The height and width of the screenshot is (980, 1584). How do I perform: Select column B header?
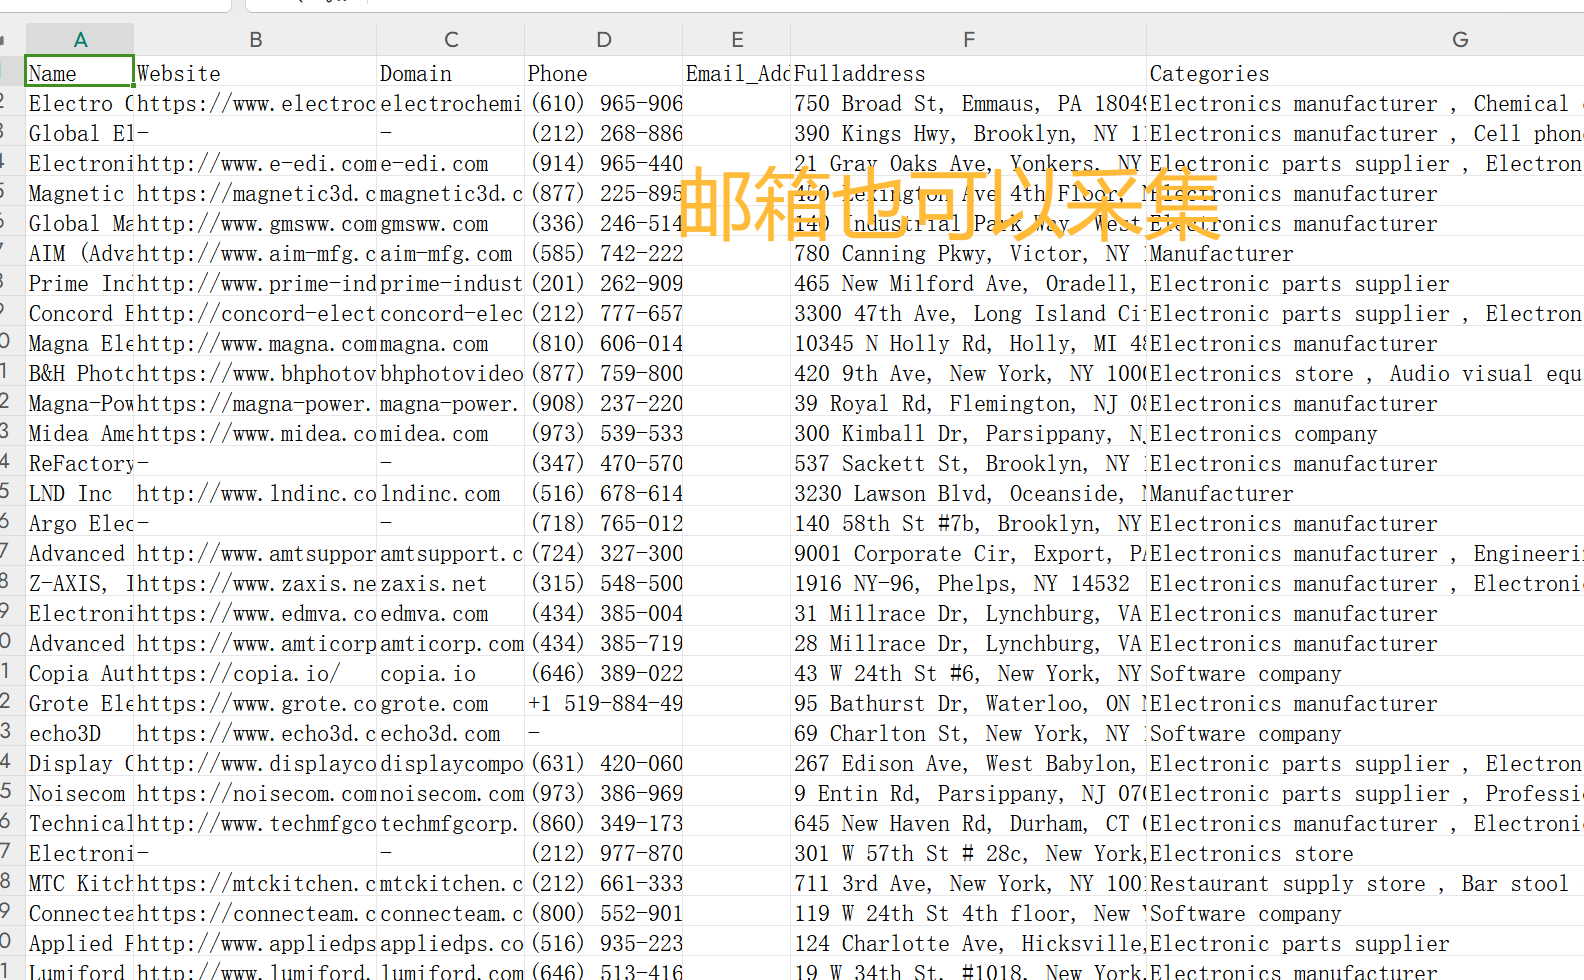tap(256, 40)
